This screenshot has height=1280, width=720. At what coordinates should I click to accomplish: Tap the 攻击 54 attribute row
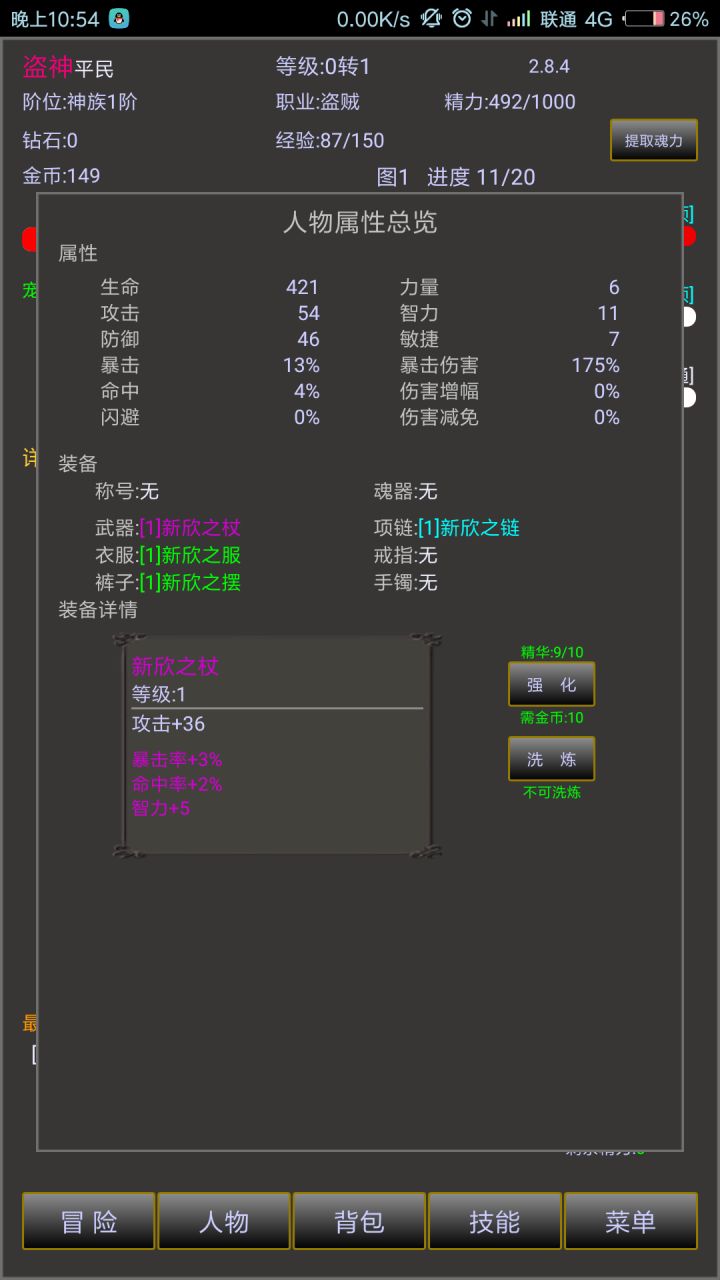coord(210,313)
